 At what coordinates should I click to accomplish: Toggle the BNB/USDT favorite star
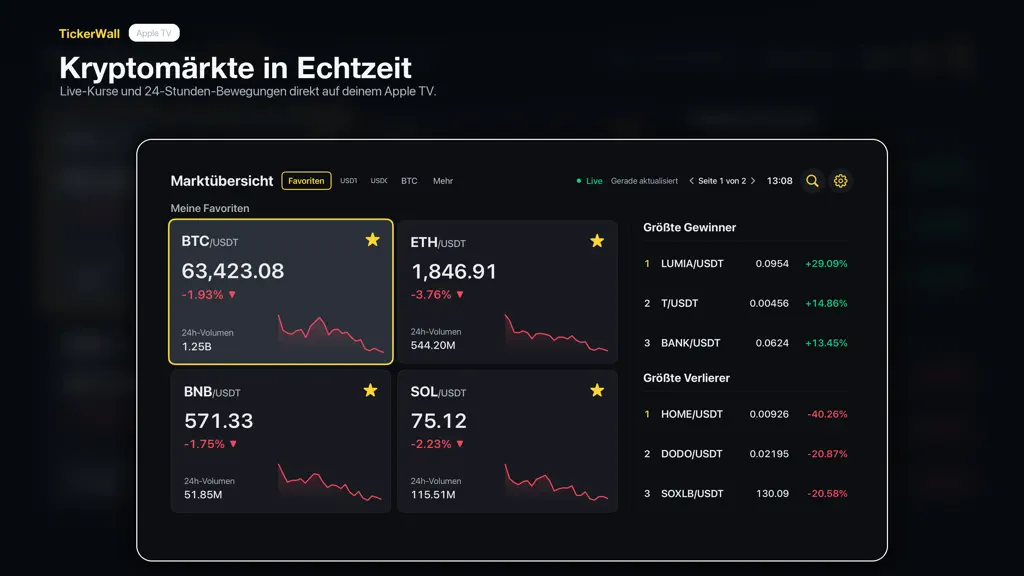click(370, 391)
